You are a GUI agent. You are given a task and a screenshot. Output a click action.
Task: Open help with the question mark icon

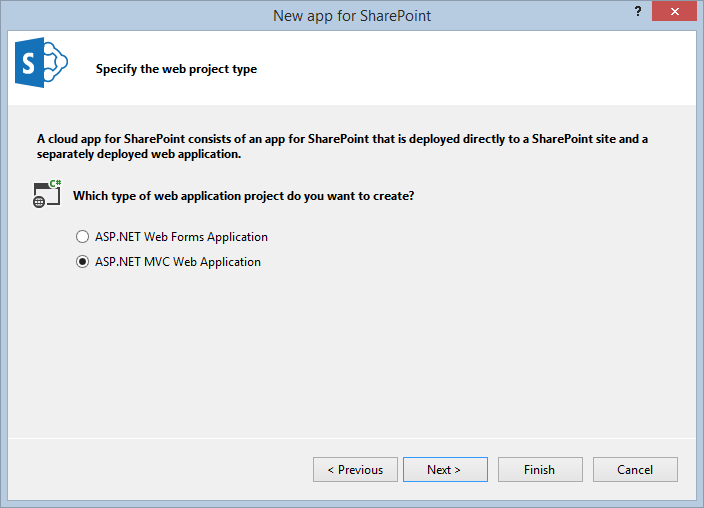tap(638, 12)
